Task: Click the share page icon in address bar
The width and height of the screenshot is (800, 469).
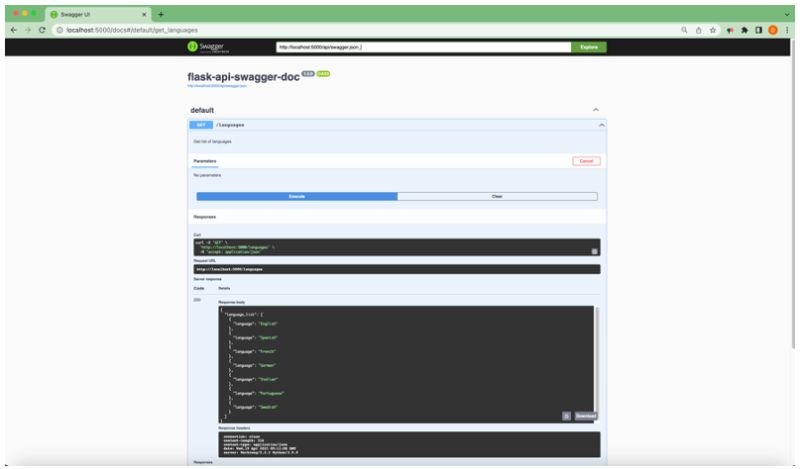Action: click(698, 30)
